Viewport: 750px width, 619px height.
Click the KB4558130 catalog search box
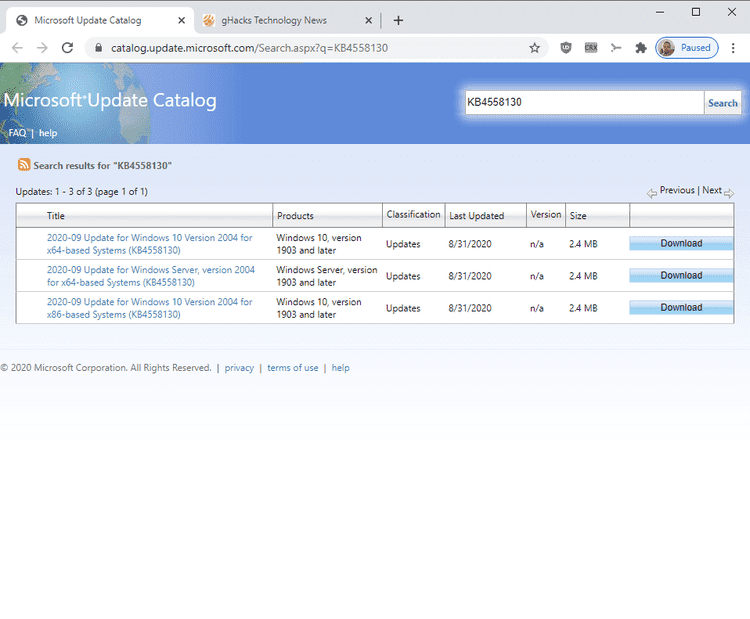(584, 102)
